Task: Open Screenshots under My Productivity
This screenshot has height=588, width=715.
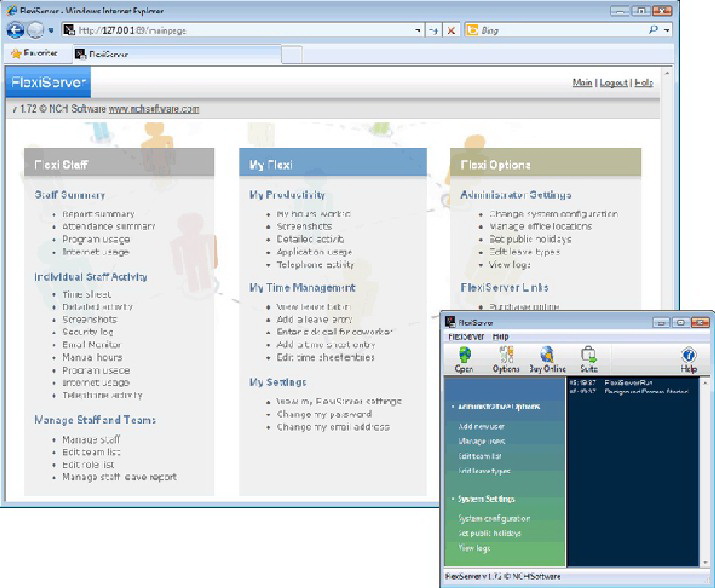Action: [304, 226]
